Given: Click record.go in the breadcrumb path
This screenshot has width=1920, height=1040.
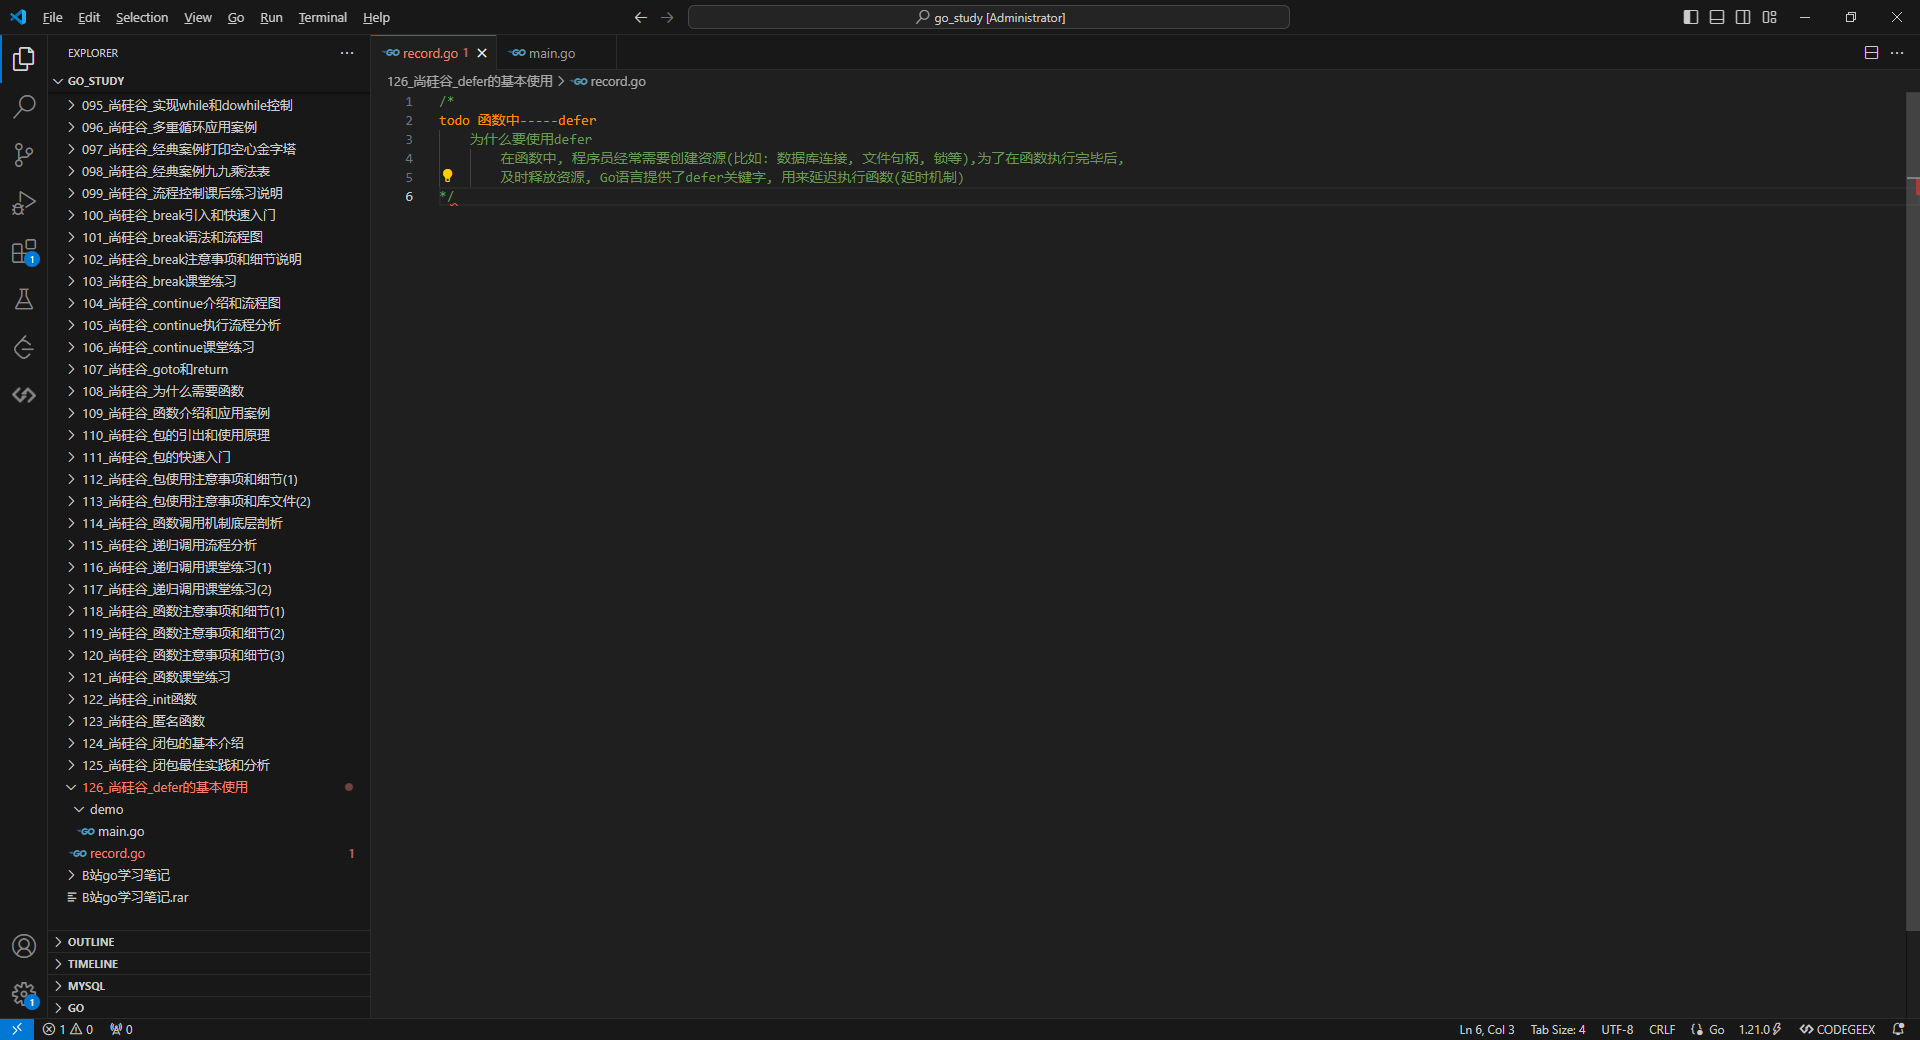Looking at the screenshot, I should coord(609,81).
